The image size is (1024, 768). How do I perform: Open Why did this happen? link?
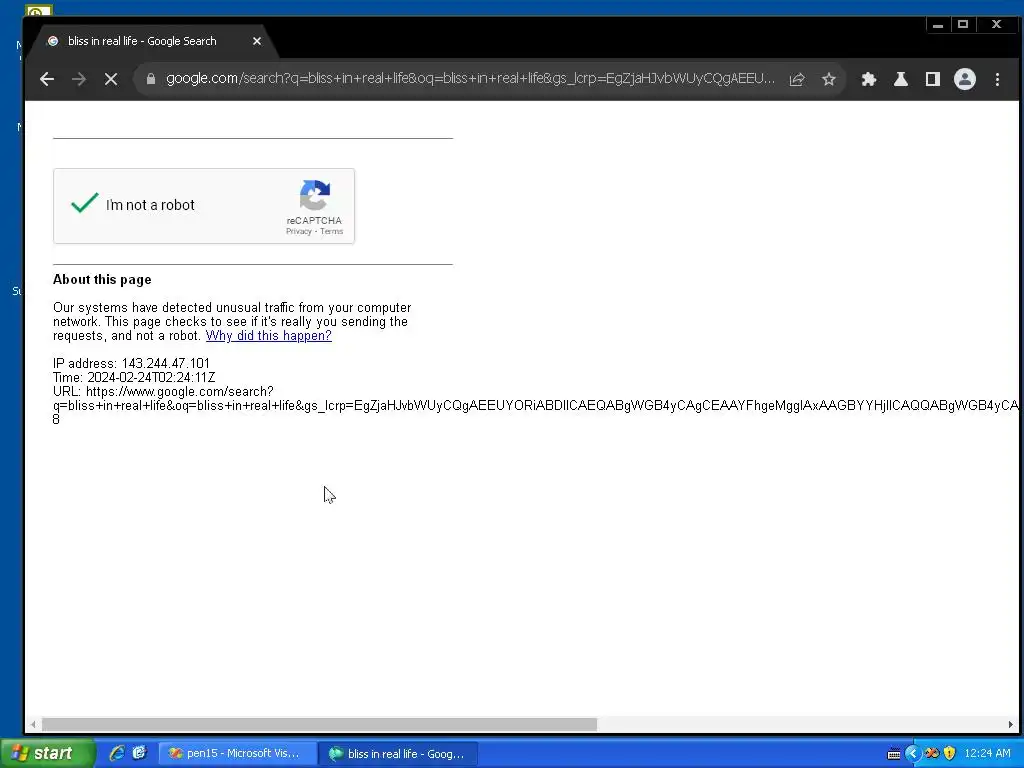268,336
